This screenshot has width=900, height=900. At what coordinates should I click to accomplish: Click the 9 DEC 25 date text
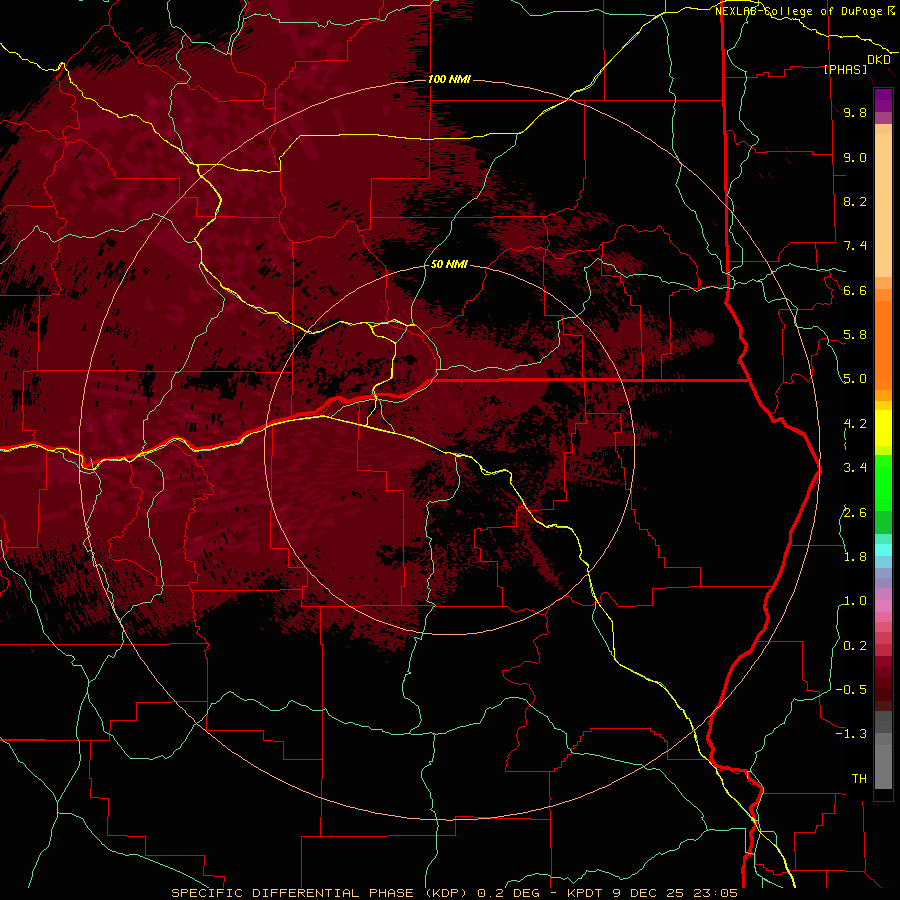647,893
